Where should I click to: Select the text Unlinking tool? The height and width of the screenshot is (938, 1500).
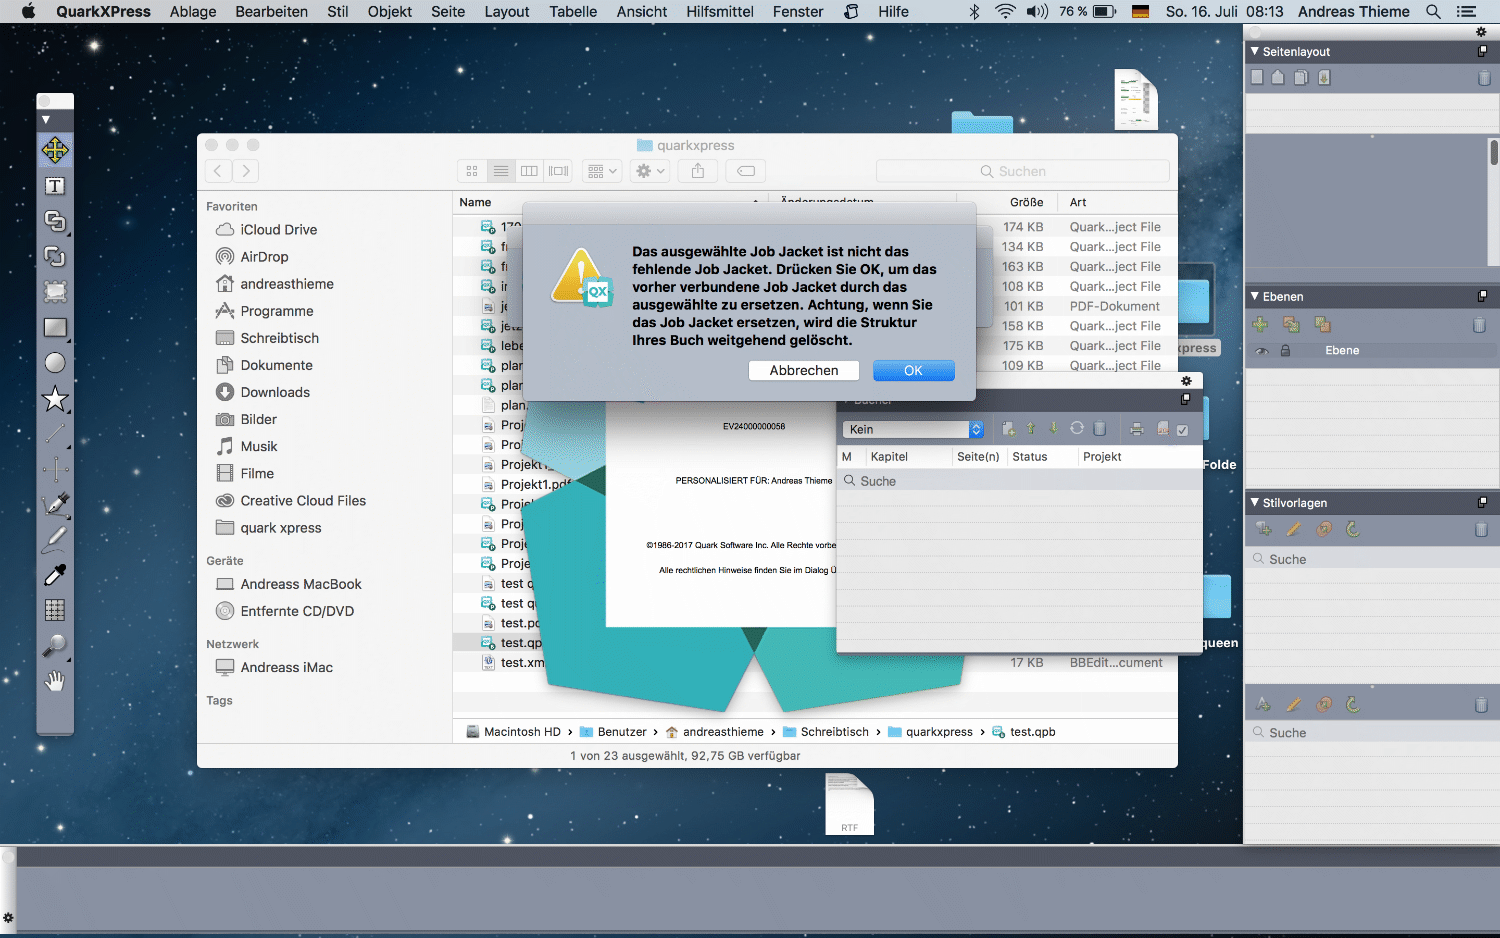tap(55, 257)
